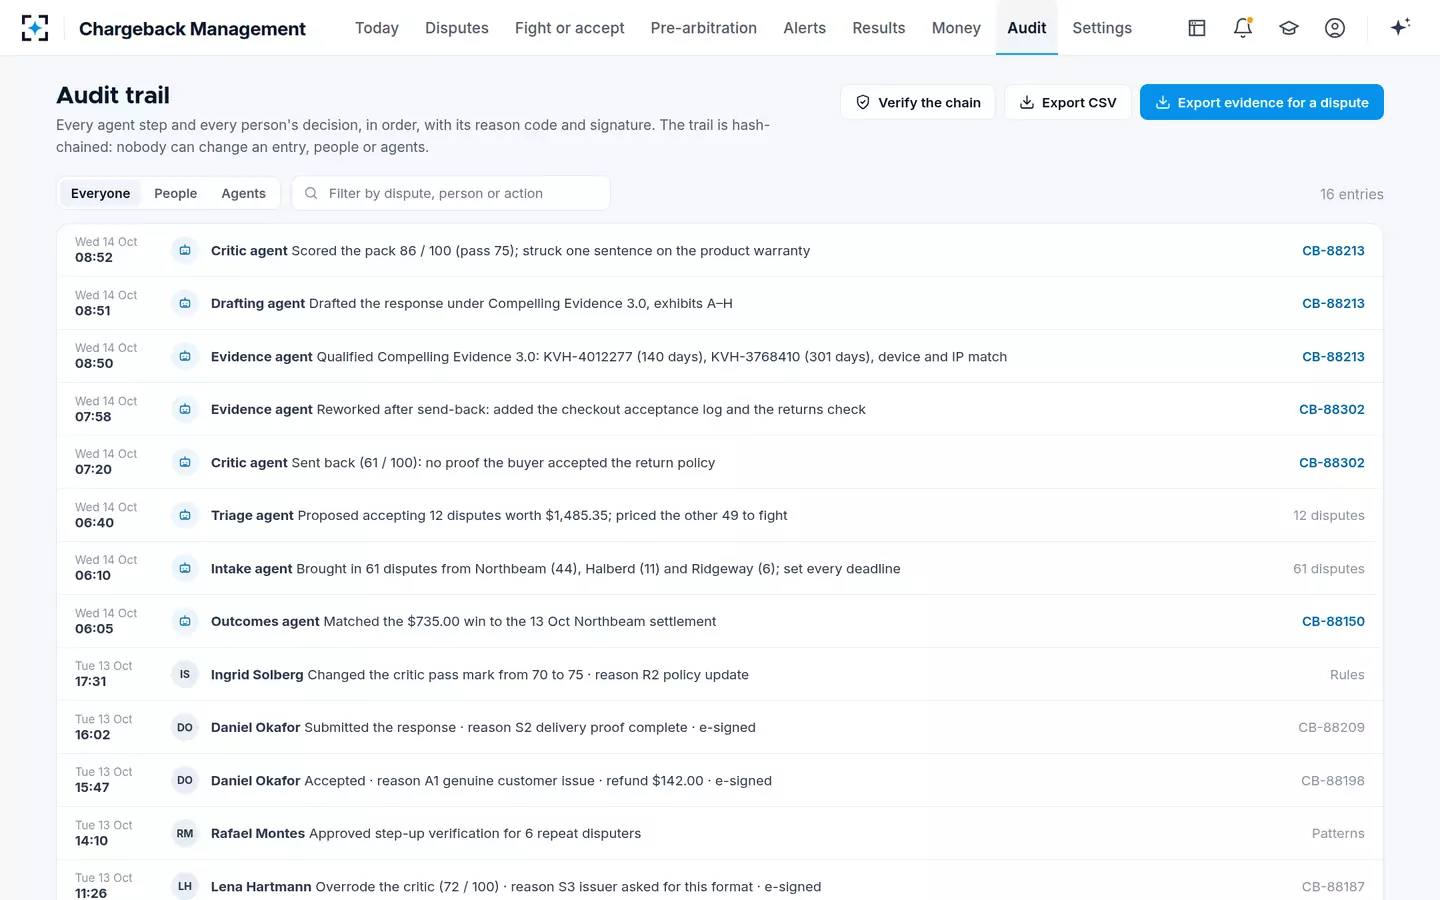
Task: Click Ingrid Solberg's IS avatar
Action: click(x=185, y=674)
